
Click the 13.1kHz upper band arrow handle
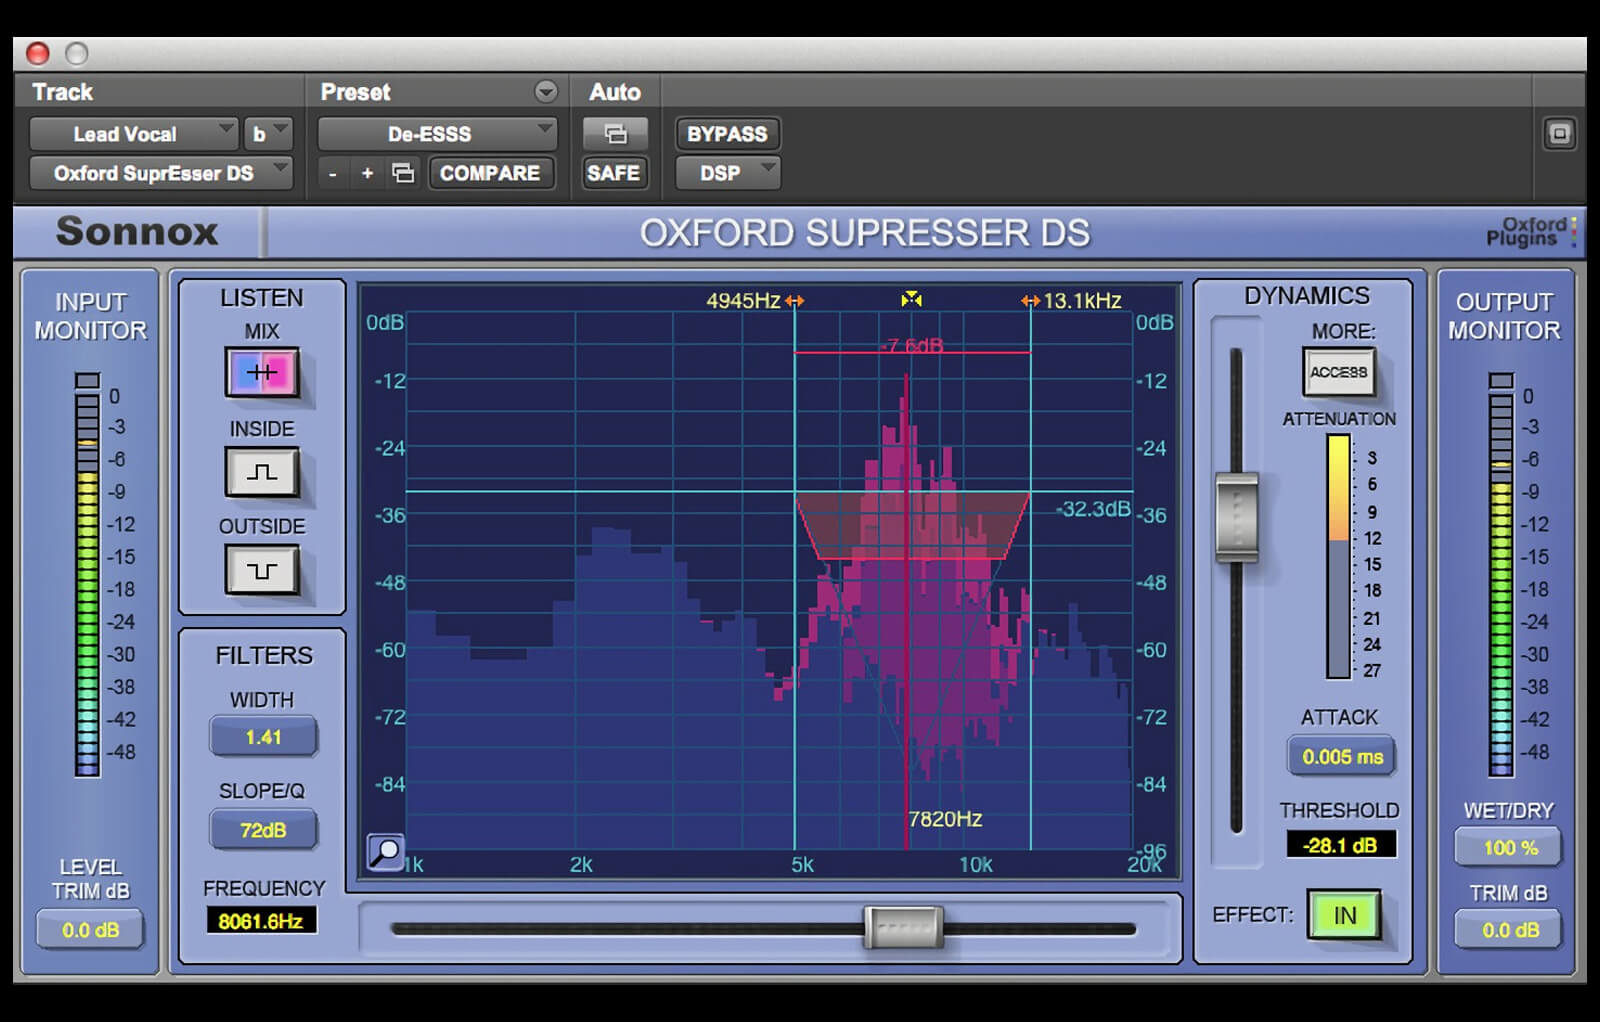[x=1031, y=300]
